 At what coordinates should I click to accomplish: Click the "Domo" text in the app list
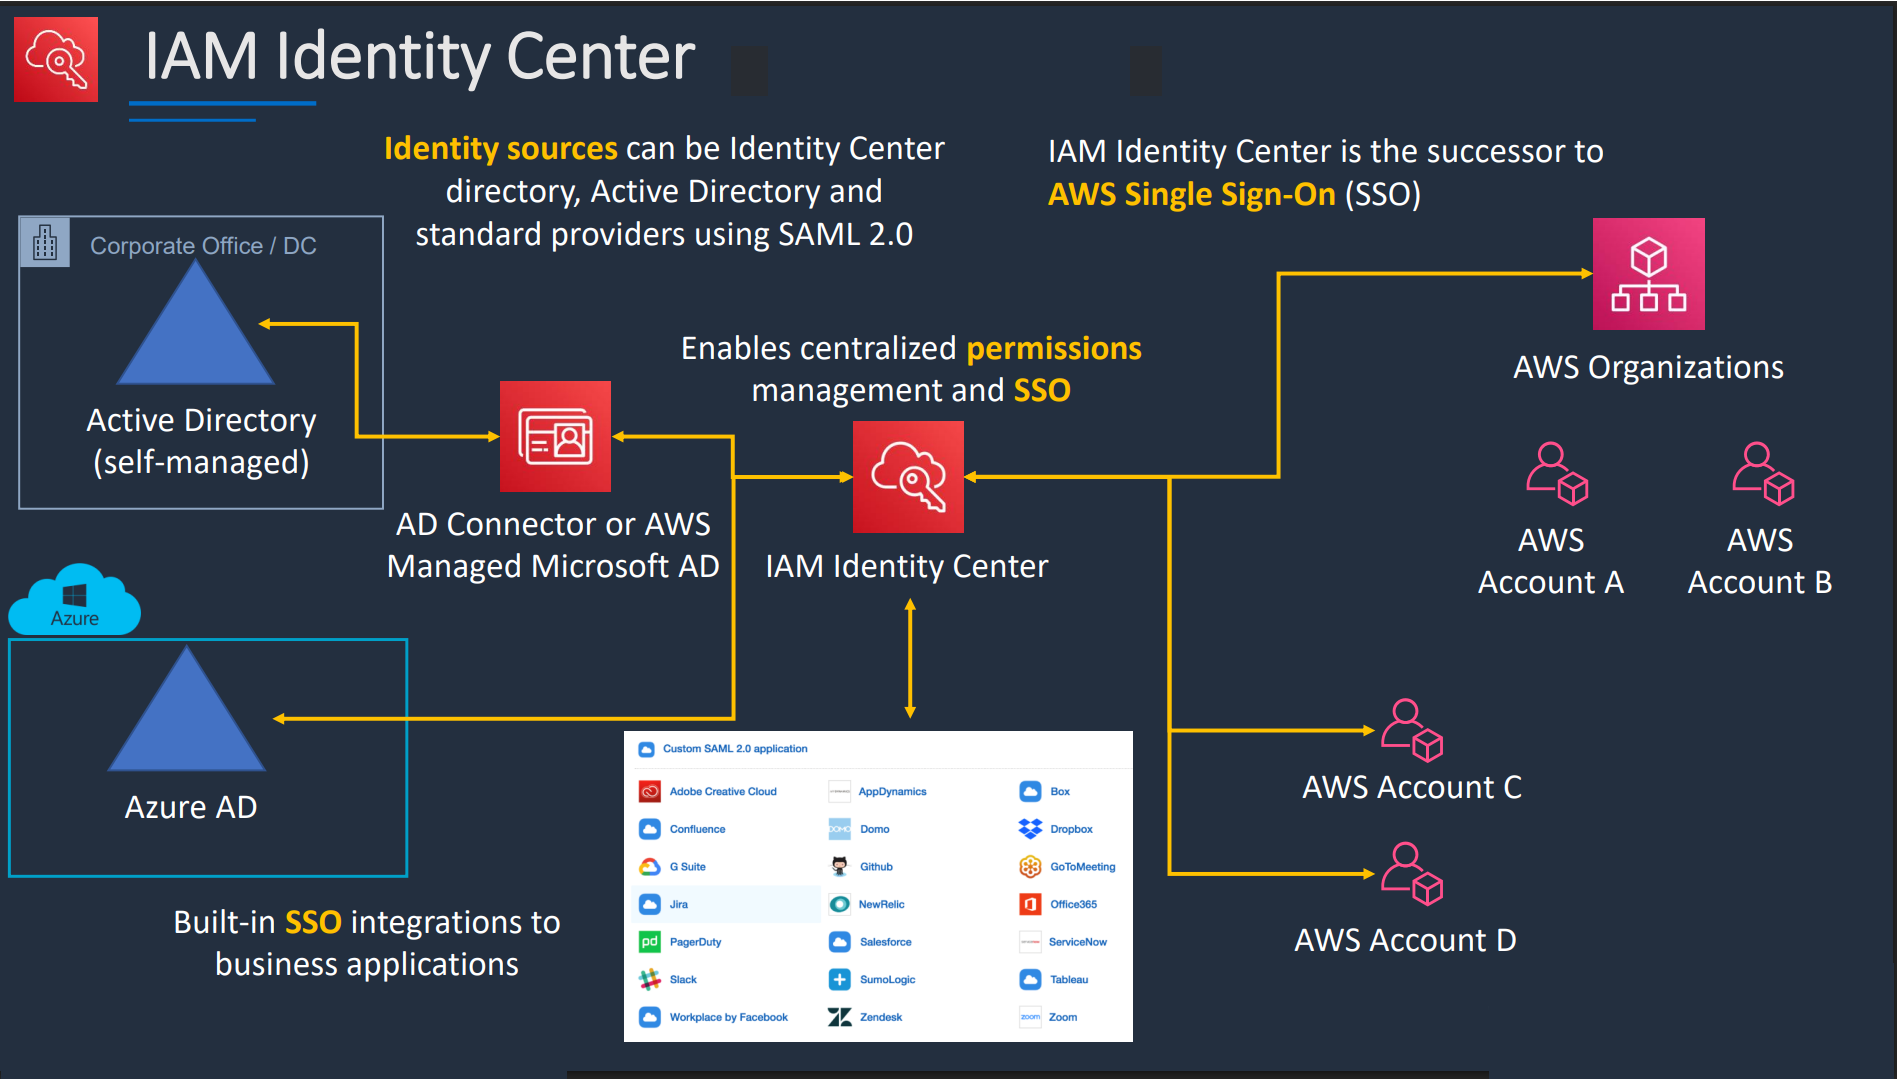coord(874,829)
